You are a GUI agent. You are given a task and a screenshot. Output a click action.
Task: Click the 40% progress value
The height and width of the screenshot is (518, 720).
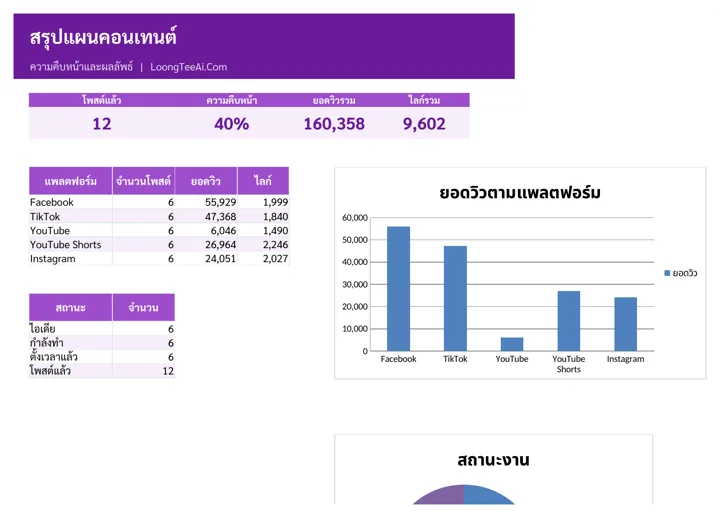(231, 124)
